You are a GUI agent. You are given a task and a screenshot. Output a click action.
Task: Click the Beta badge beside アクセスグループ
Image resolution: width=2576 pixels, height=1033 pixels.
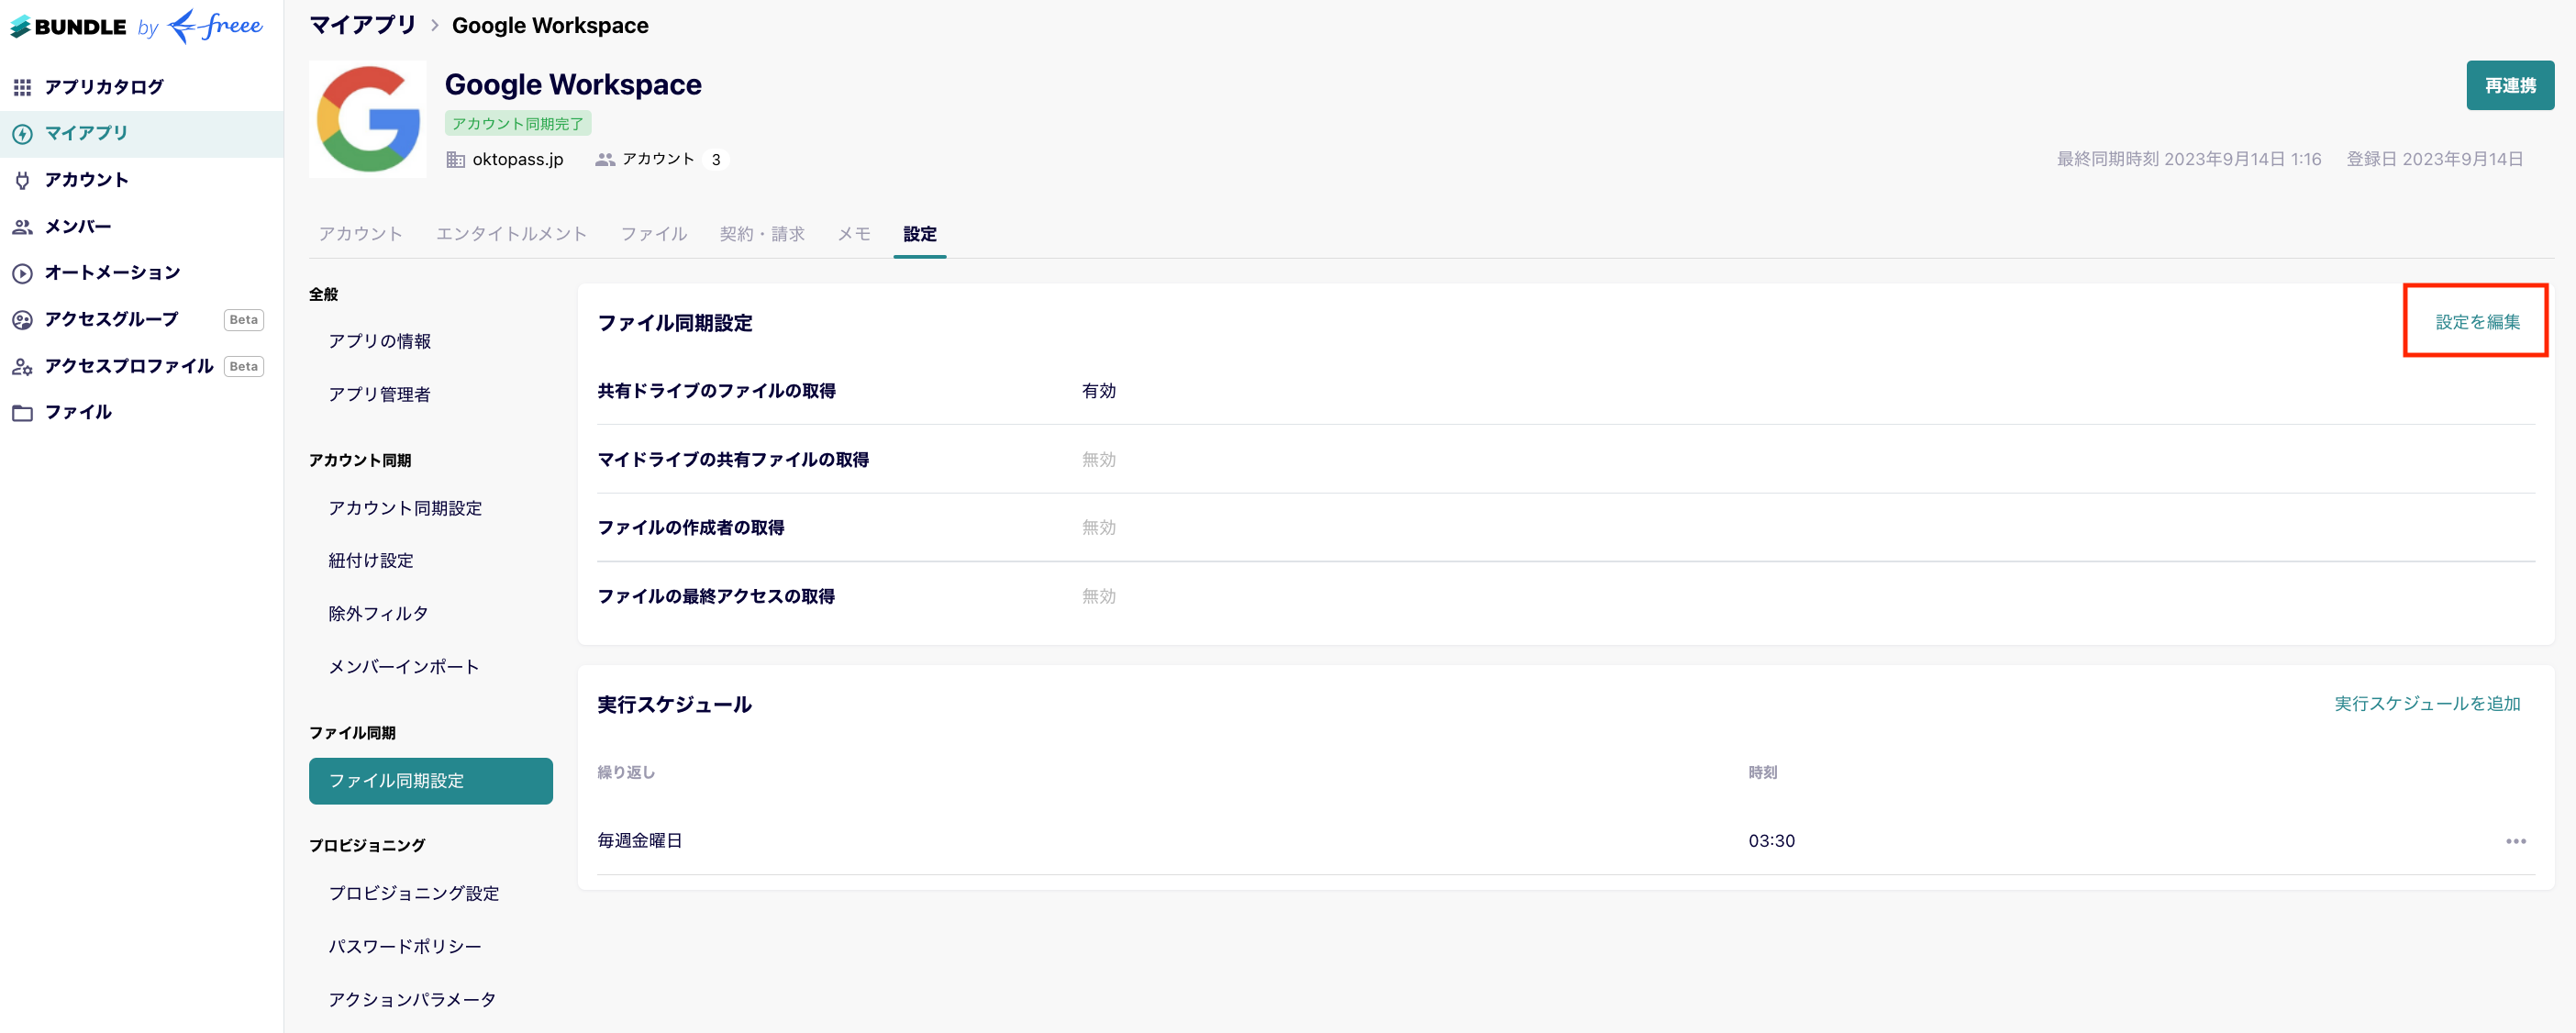coord(244,320)
